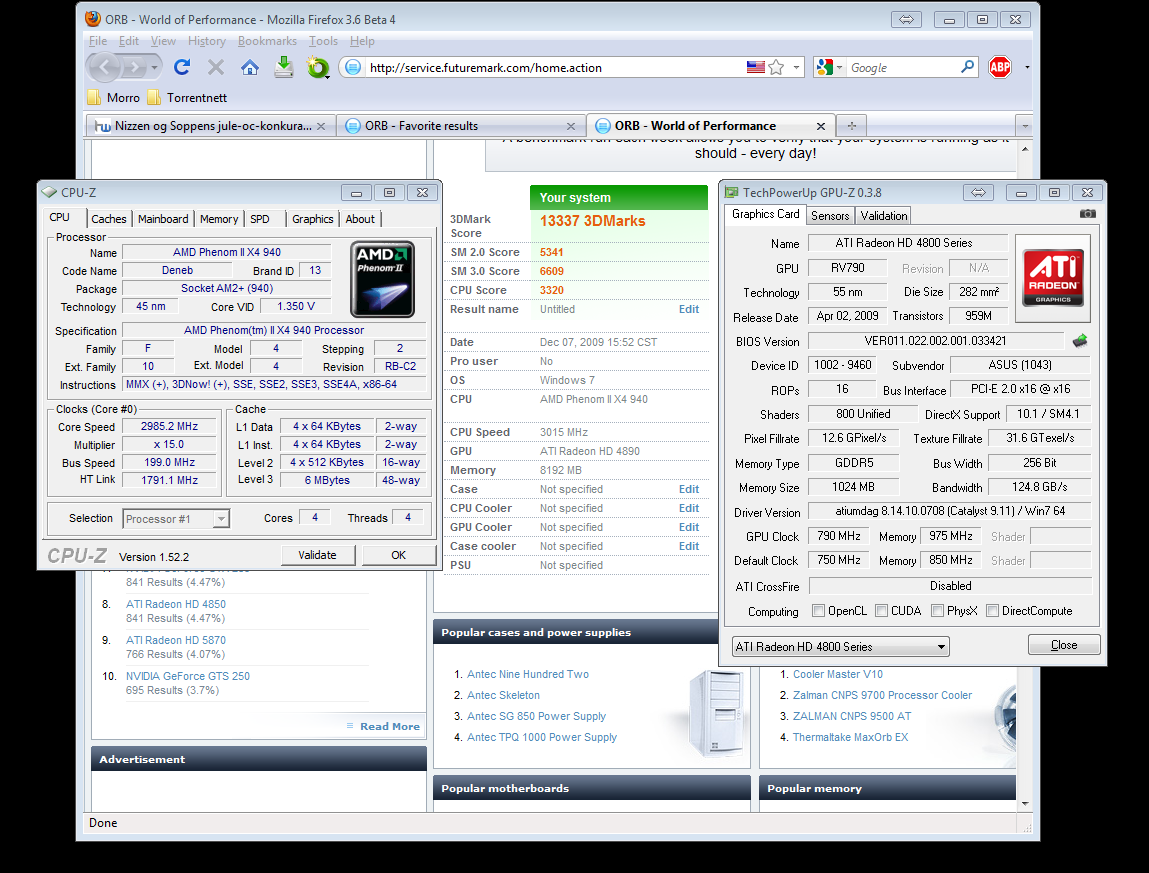Click the bookmark star in address bar
Viewport: 1149px width, 873px height.
click(776, 67)
